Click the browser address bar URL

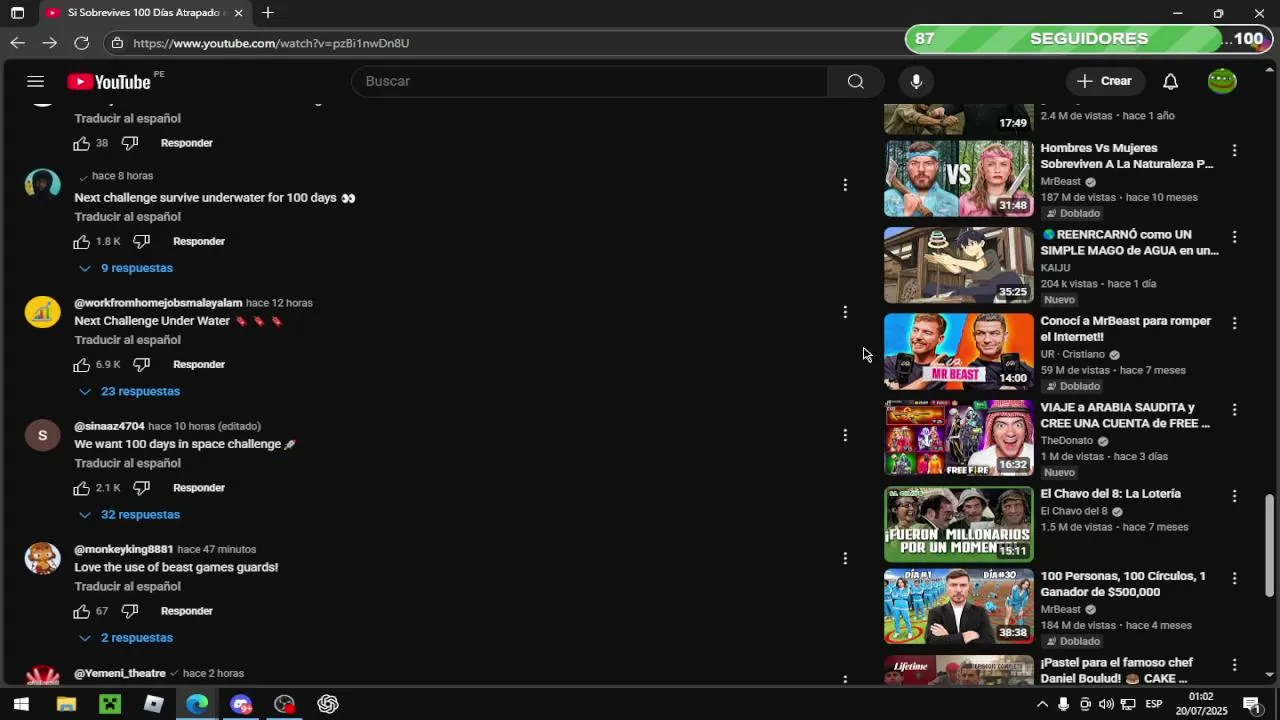coord(271,43)
